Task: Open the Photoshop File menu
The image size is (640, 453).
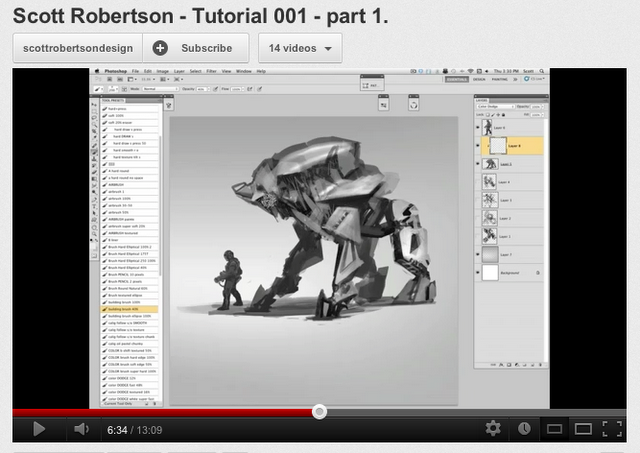Action: (x=135, y=71)
